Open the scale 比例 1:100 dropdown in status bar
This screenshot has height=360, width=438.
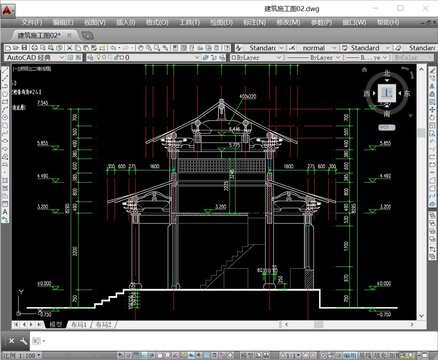click(x=21, y=356)
